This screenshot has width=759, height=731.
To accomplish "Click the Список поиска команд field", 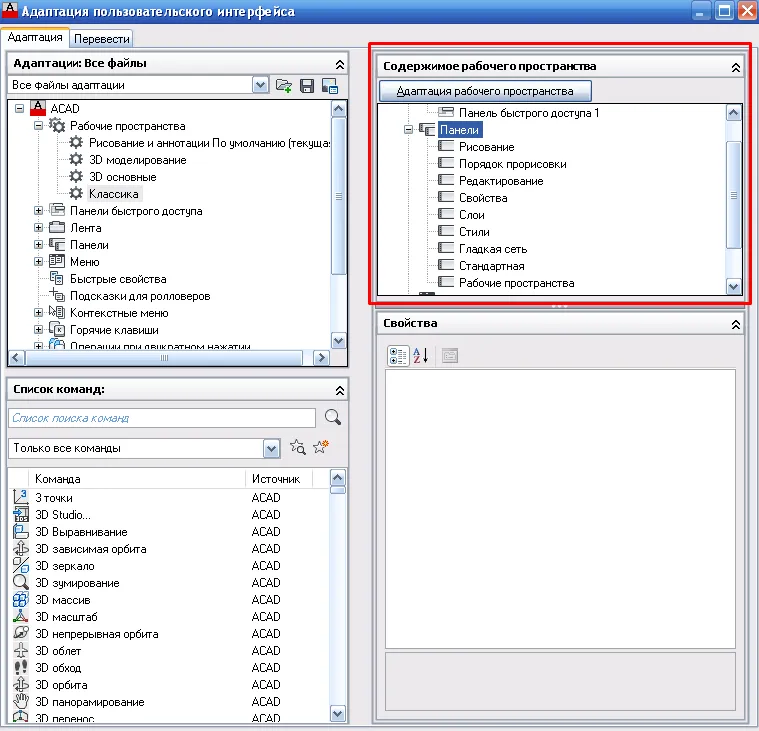I will coord(162,418).
